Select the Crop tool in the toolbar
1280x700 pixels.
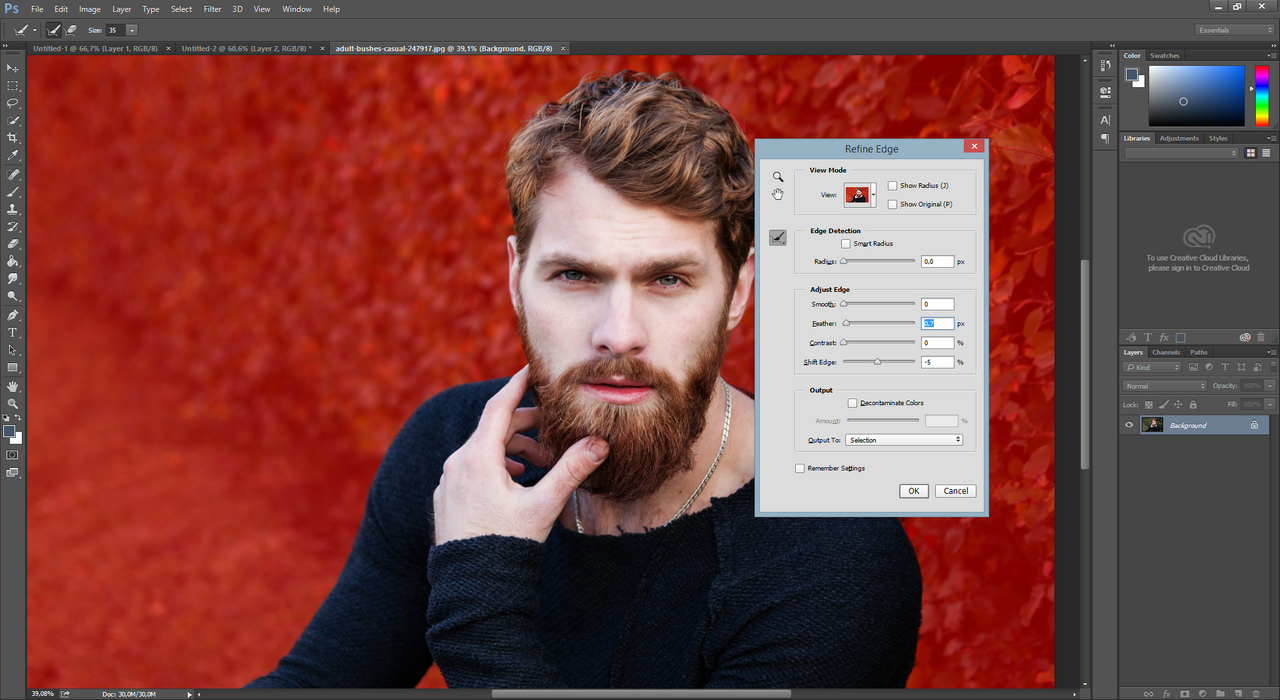[13, 138]
